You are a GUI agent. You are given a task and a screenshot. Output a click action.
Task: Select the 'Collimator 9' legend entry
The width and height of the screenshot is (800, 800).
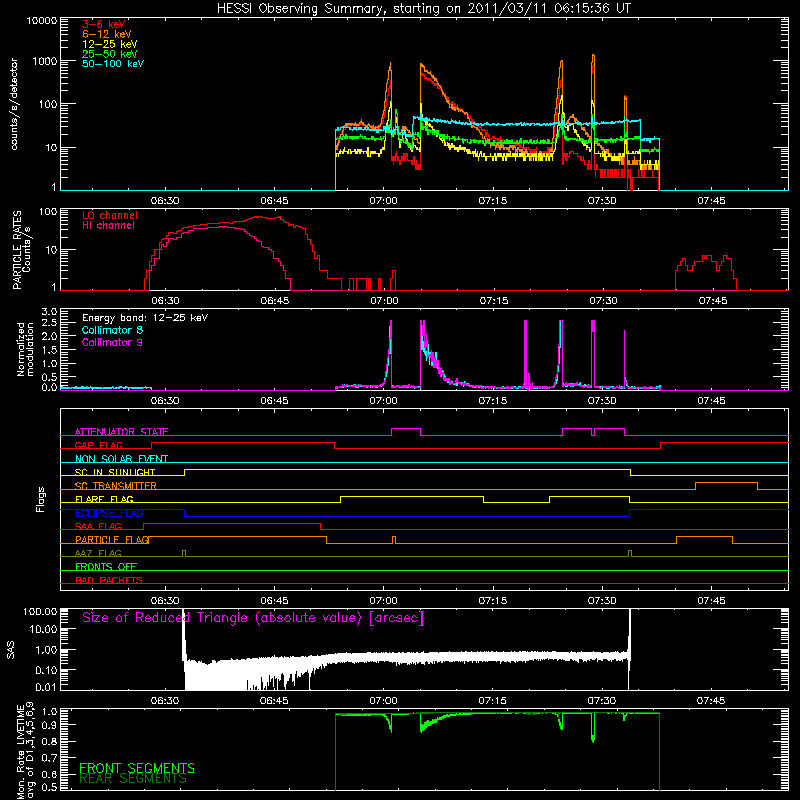coord(112,342)
